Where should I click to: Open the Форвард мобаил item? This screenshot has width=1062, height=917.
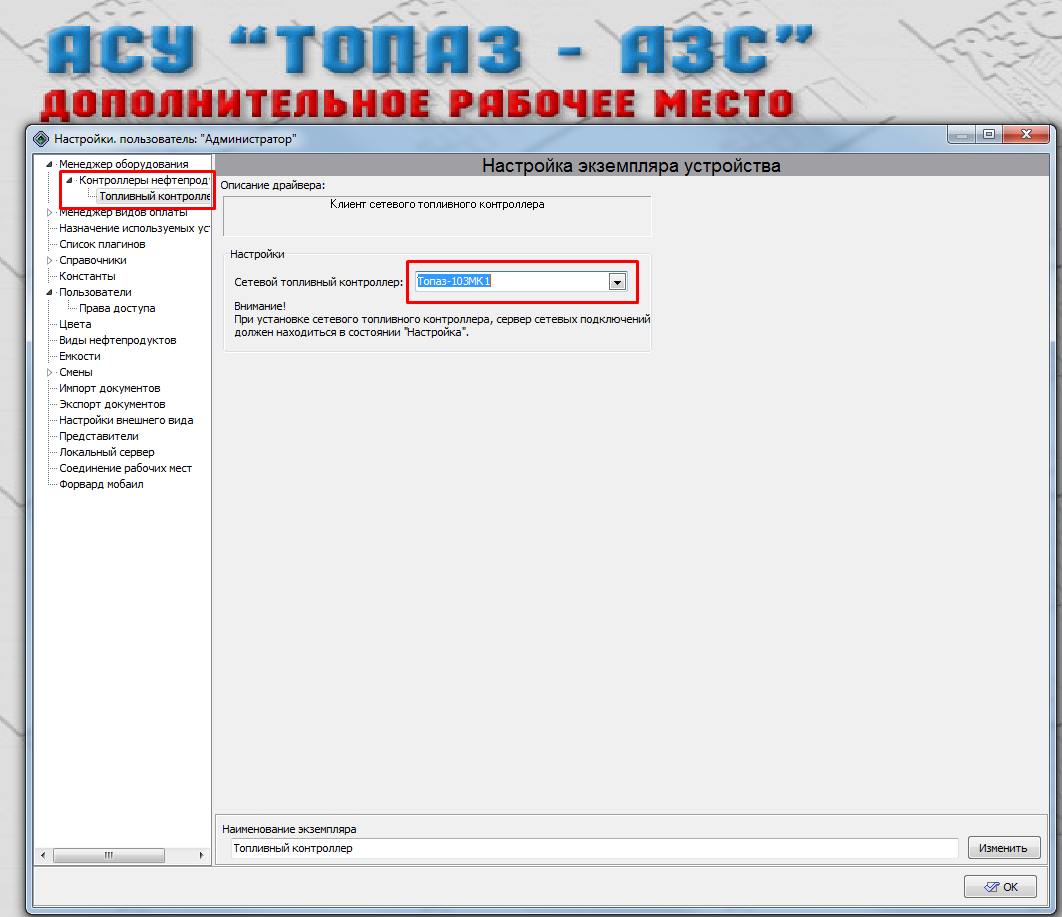(x=102, y=484)
